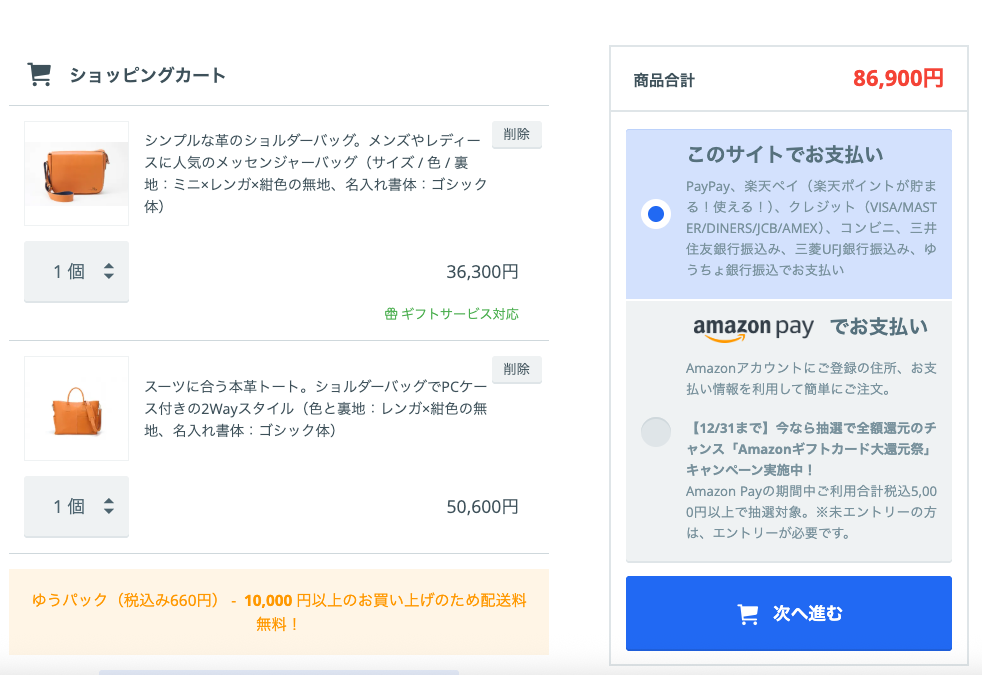Click the shoulder bag product thumbnail
This screenshot has width=982, height=675.
76,173
